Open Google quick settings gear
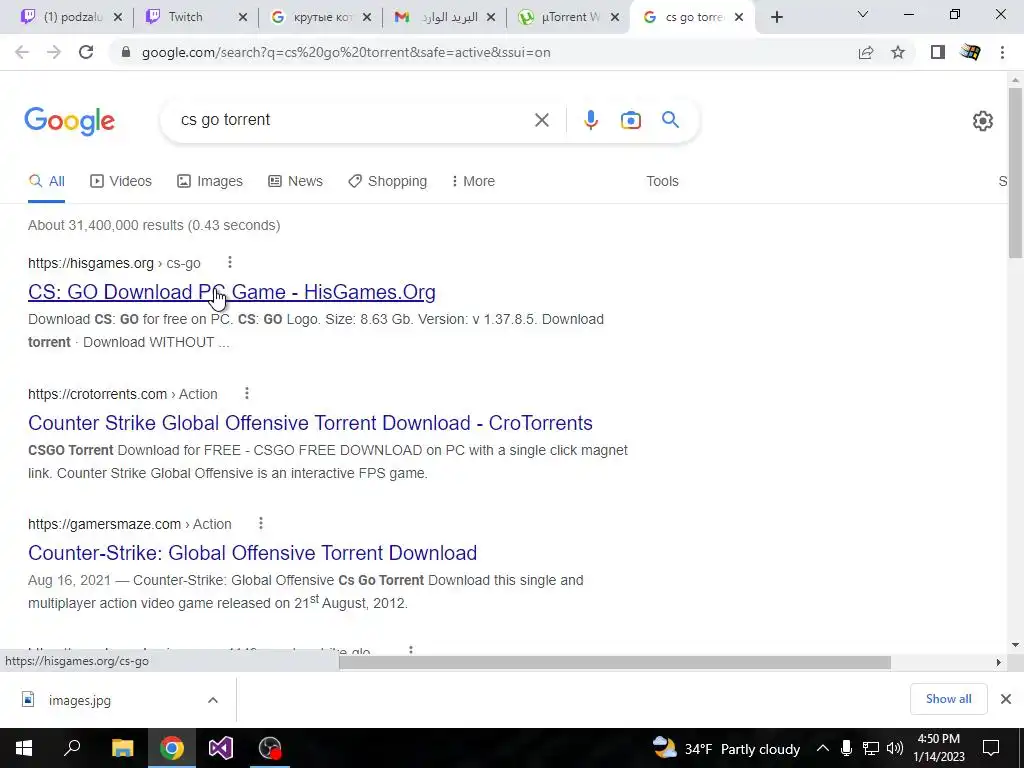 [x=982, y=121]
